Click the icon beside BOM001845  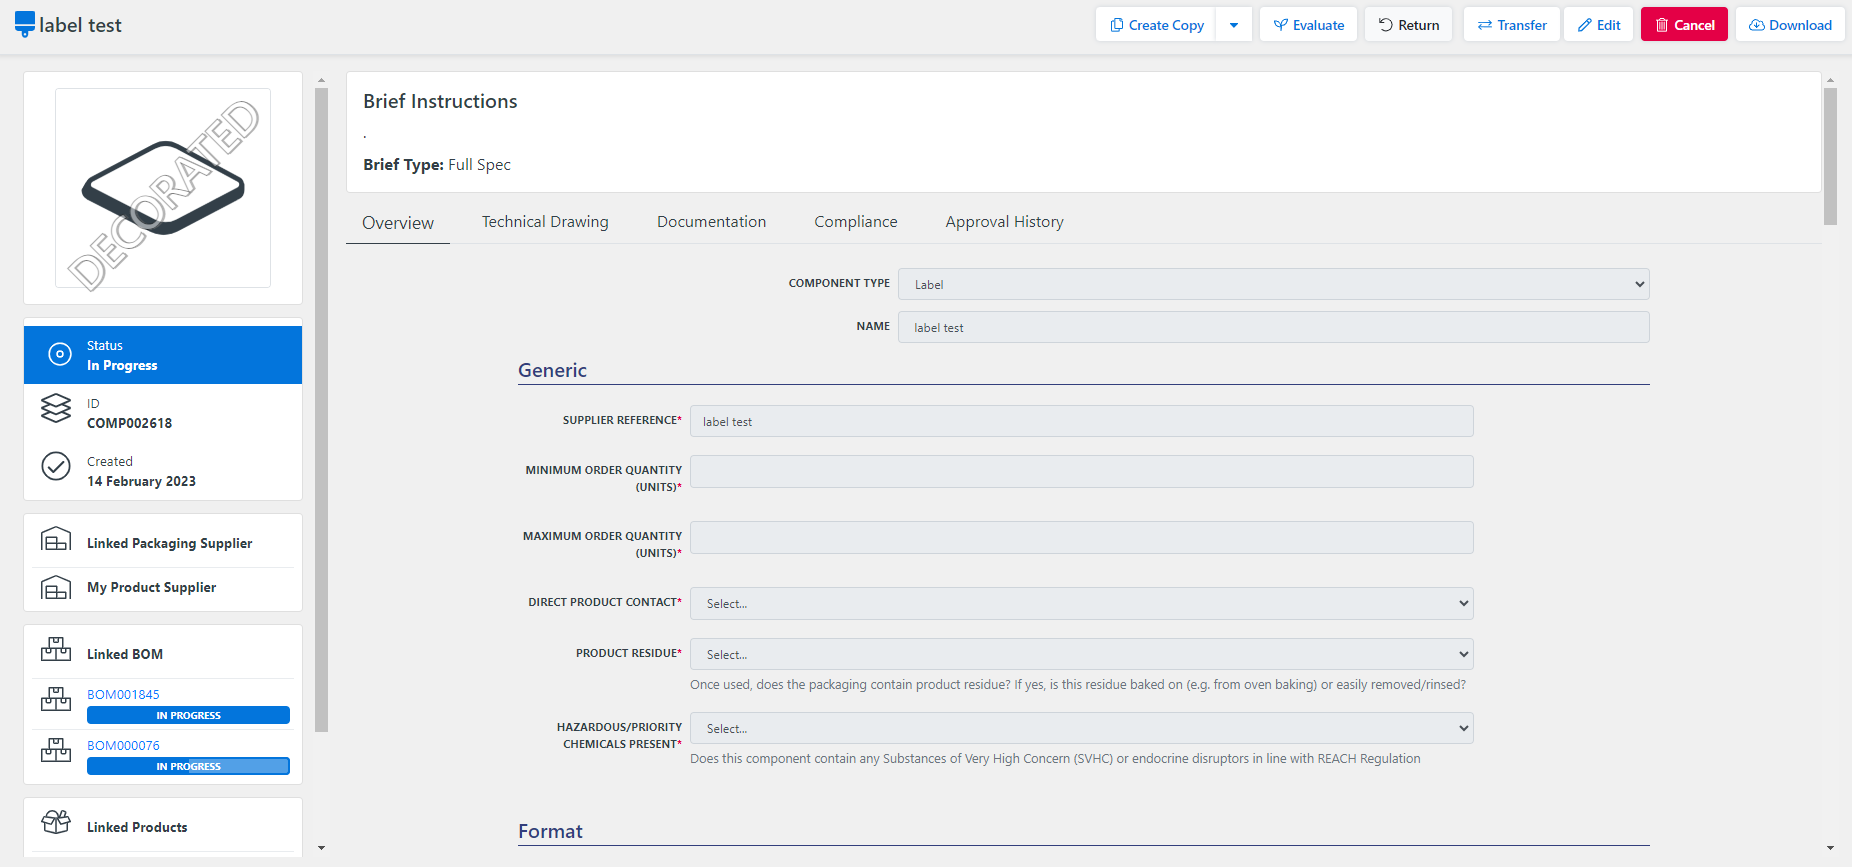(56, 699)
